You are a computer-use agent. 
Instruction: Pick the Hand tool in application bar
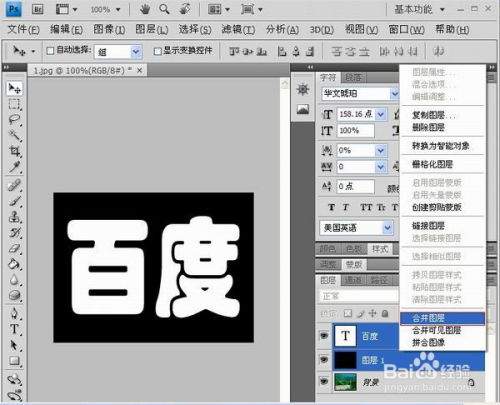click(145, 9)
